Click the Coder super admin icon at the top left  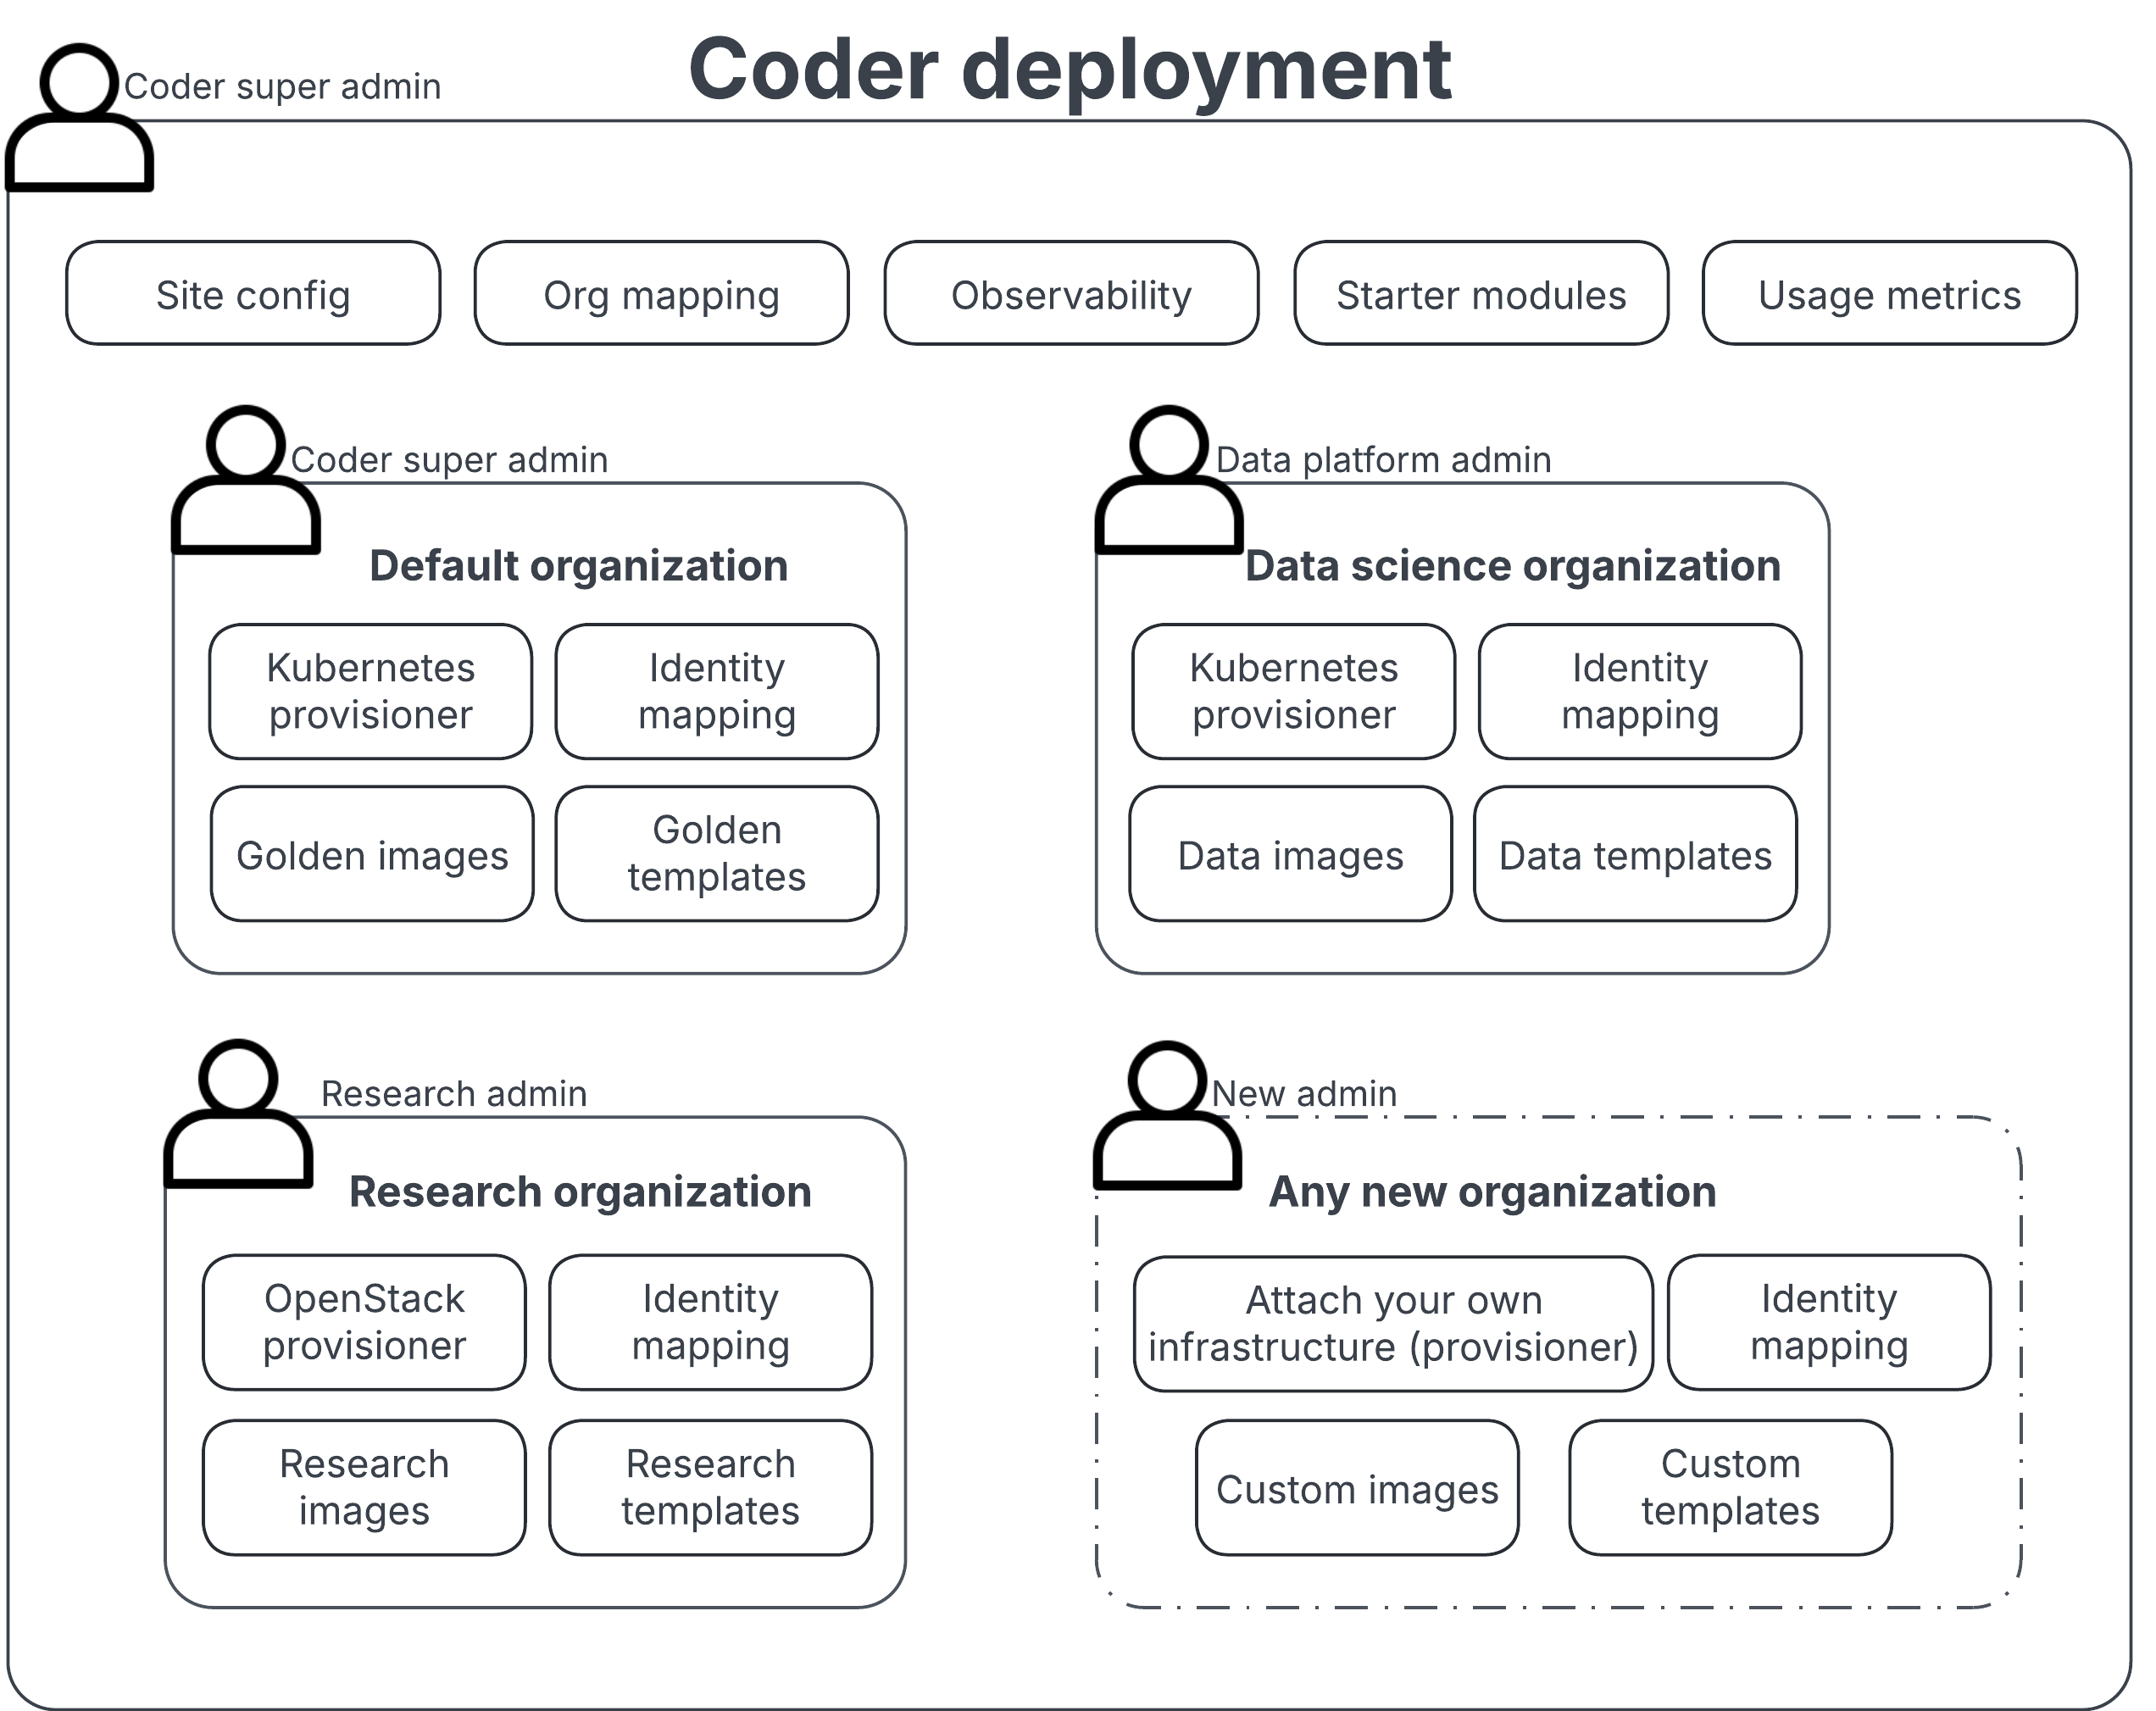pyautogui.click(x=80, y=120)
